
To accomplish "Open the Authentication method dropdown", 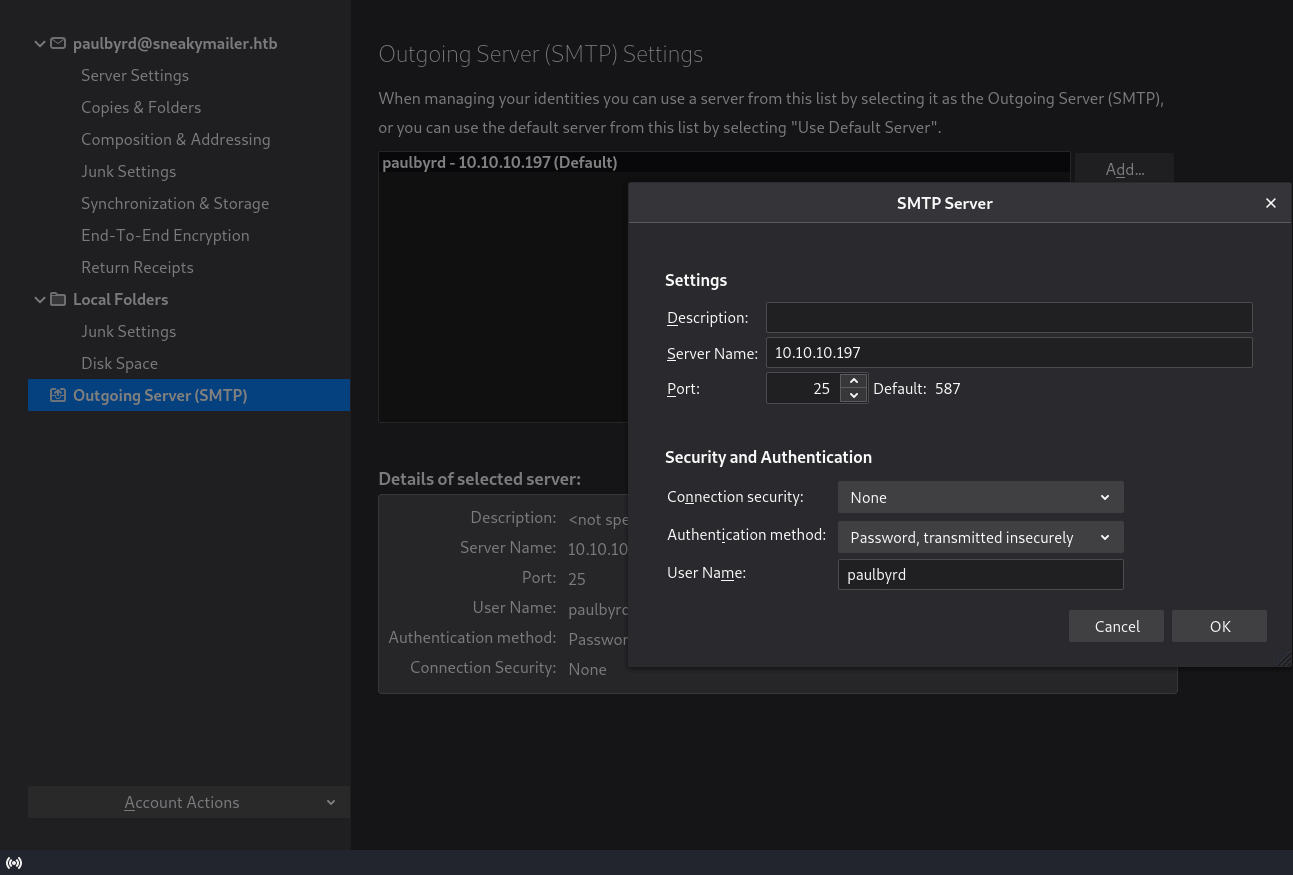I will 979,537.
